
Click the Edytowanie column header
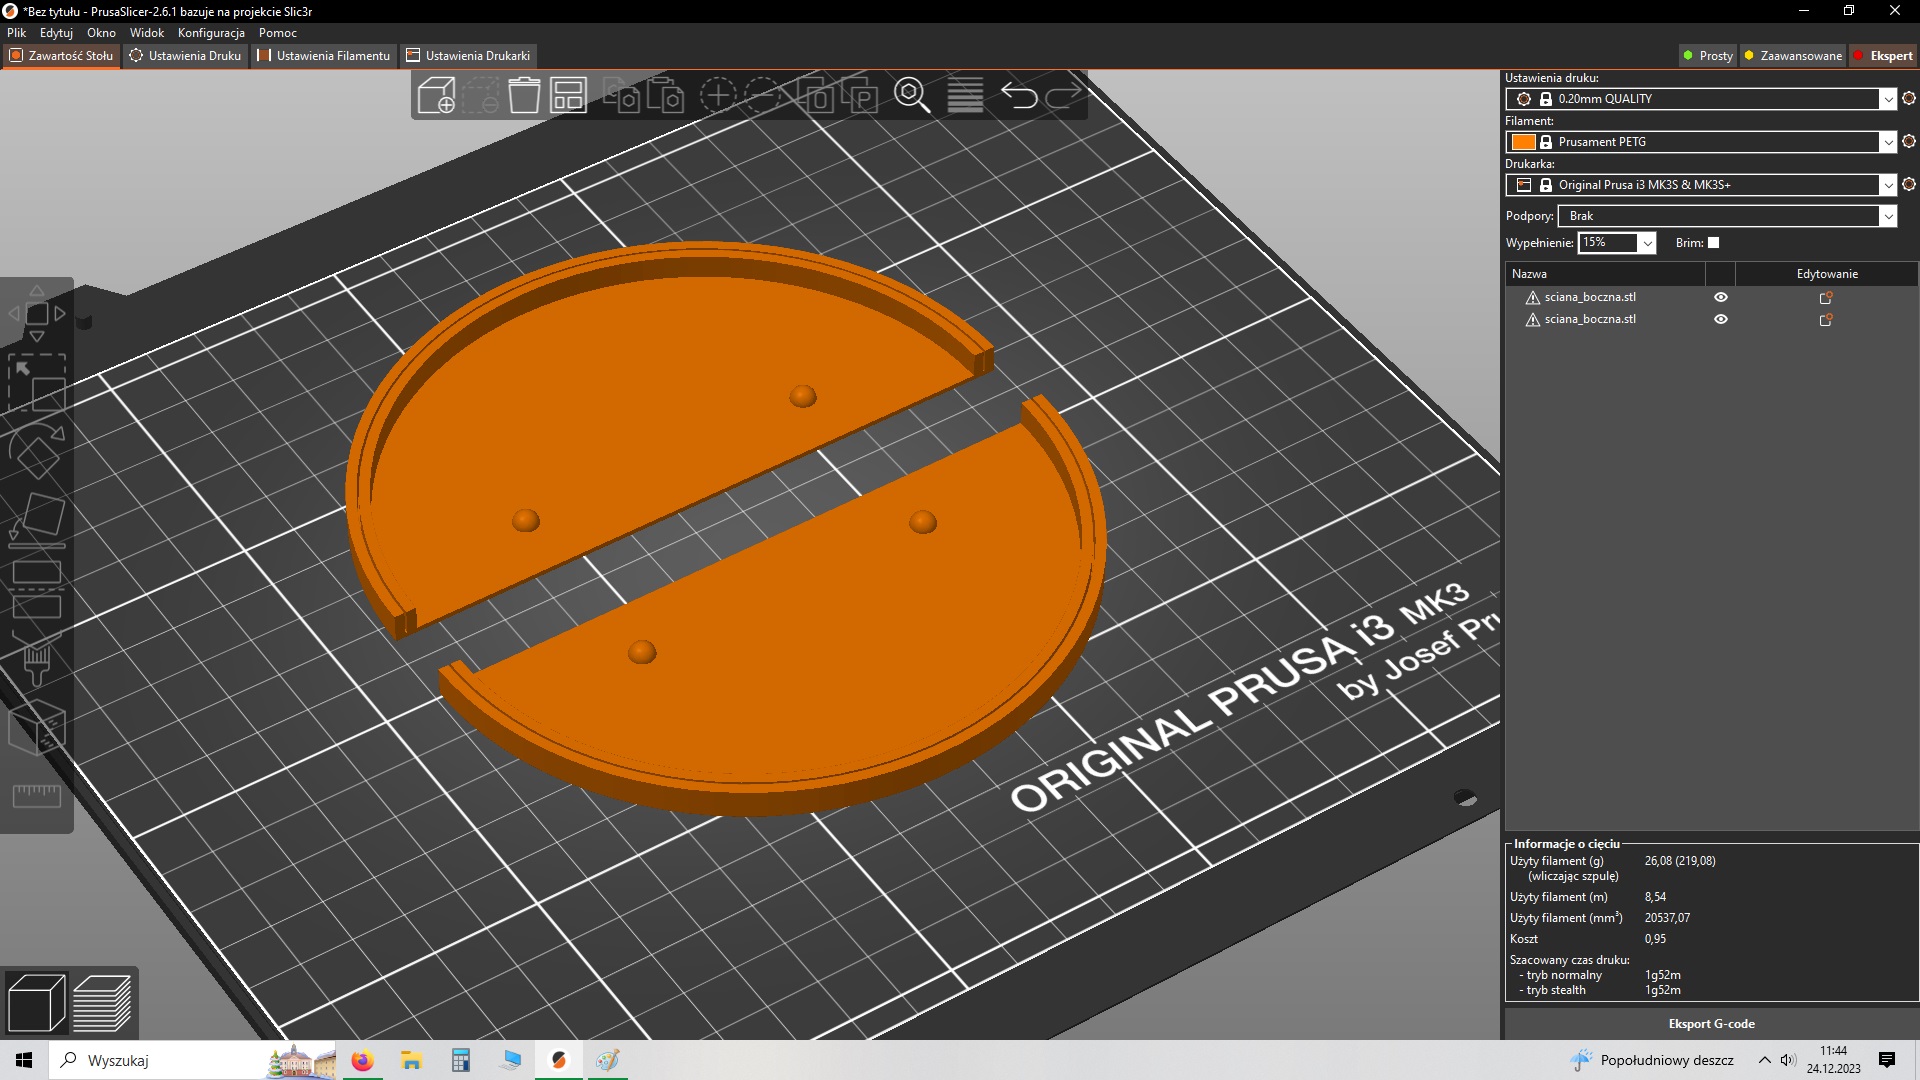pyautogui.click(x=1827, y=274)
